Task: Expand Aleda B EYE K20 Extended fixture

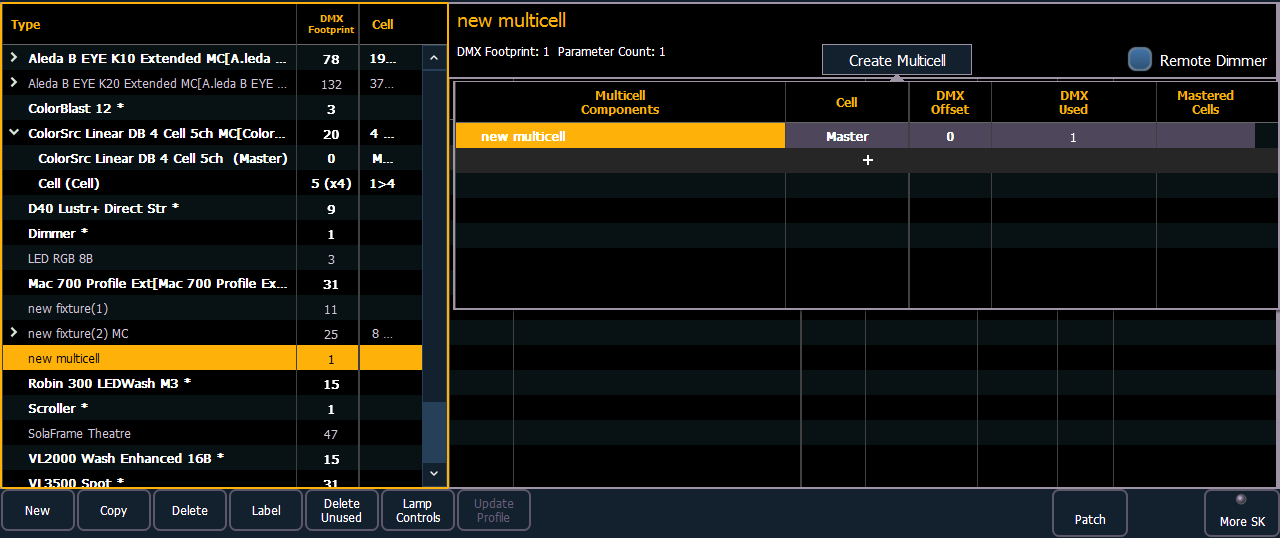Action: [14, 84]
